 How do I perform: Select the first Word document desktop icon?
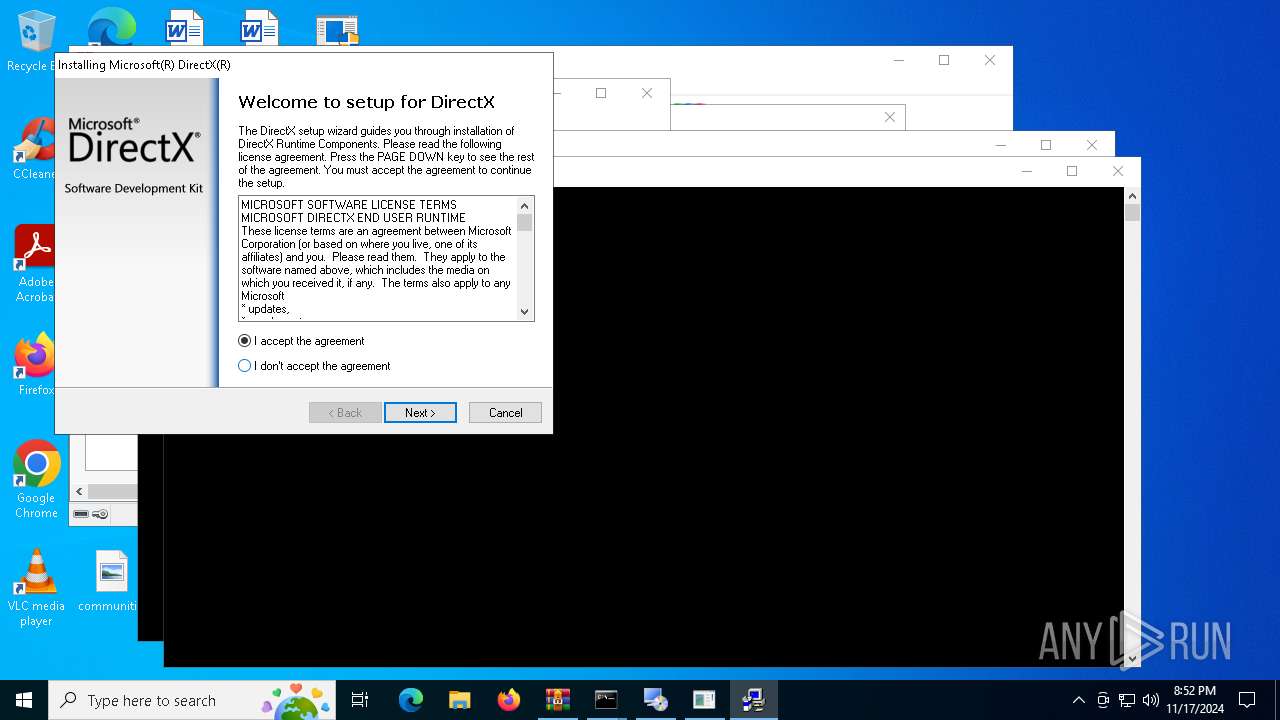pyautogui.click(x=184, y=28)
